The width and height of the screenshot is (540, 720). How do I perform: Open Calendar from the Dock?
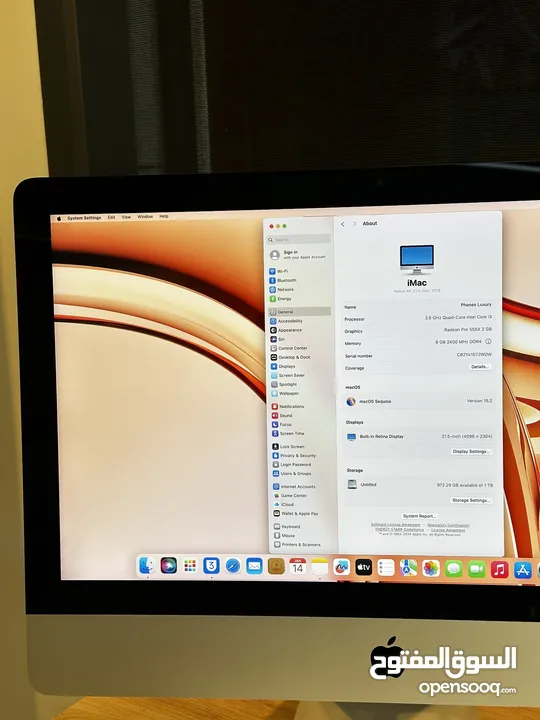point(298,567)
